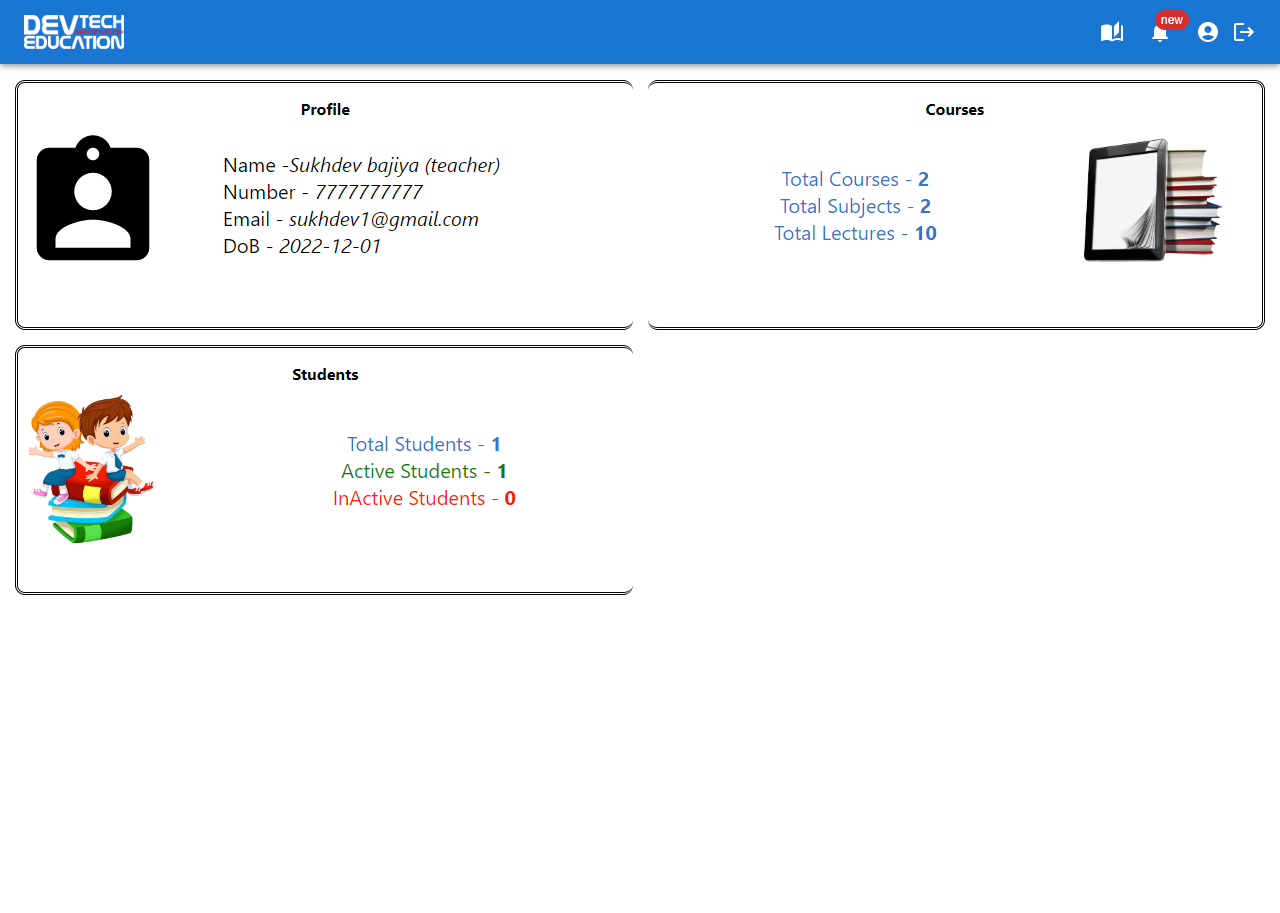
Task: Open the courses book icon in header
Action: (1112, 32)
